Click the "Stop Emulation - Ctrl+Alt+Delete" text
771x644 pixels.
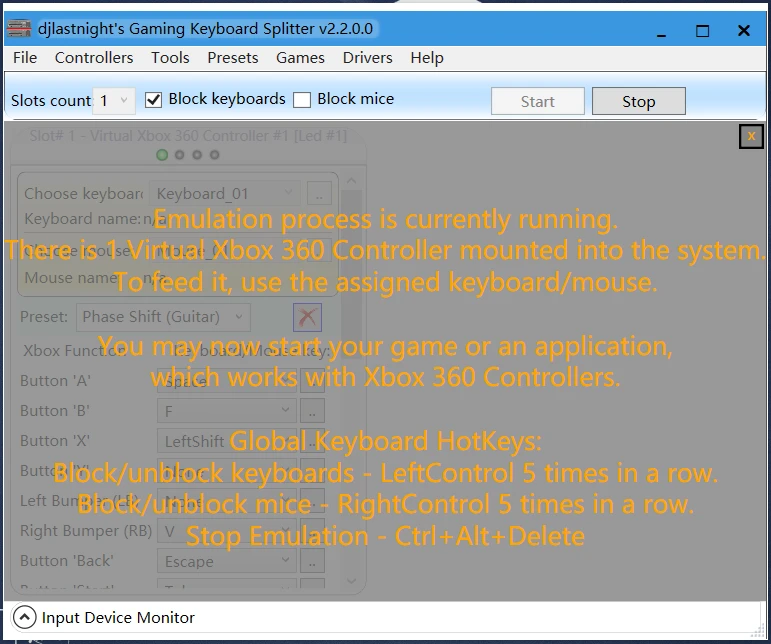[x=385, y=536]
